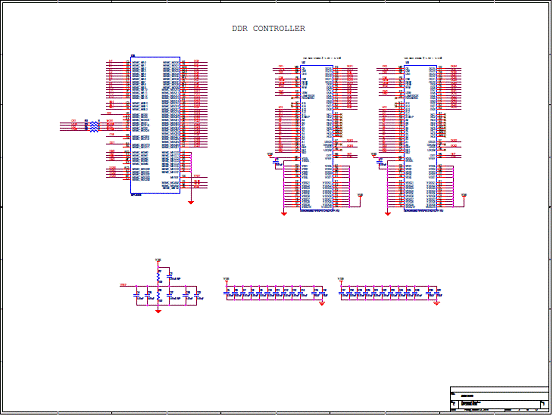Screen dimensions: 553x416
Task: Click the ground symbol at the middle capacitor bank's end
Action: (322, 303)
